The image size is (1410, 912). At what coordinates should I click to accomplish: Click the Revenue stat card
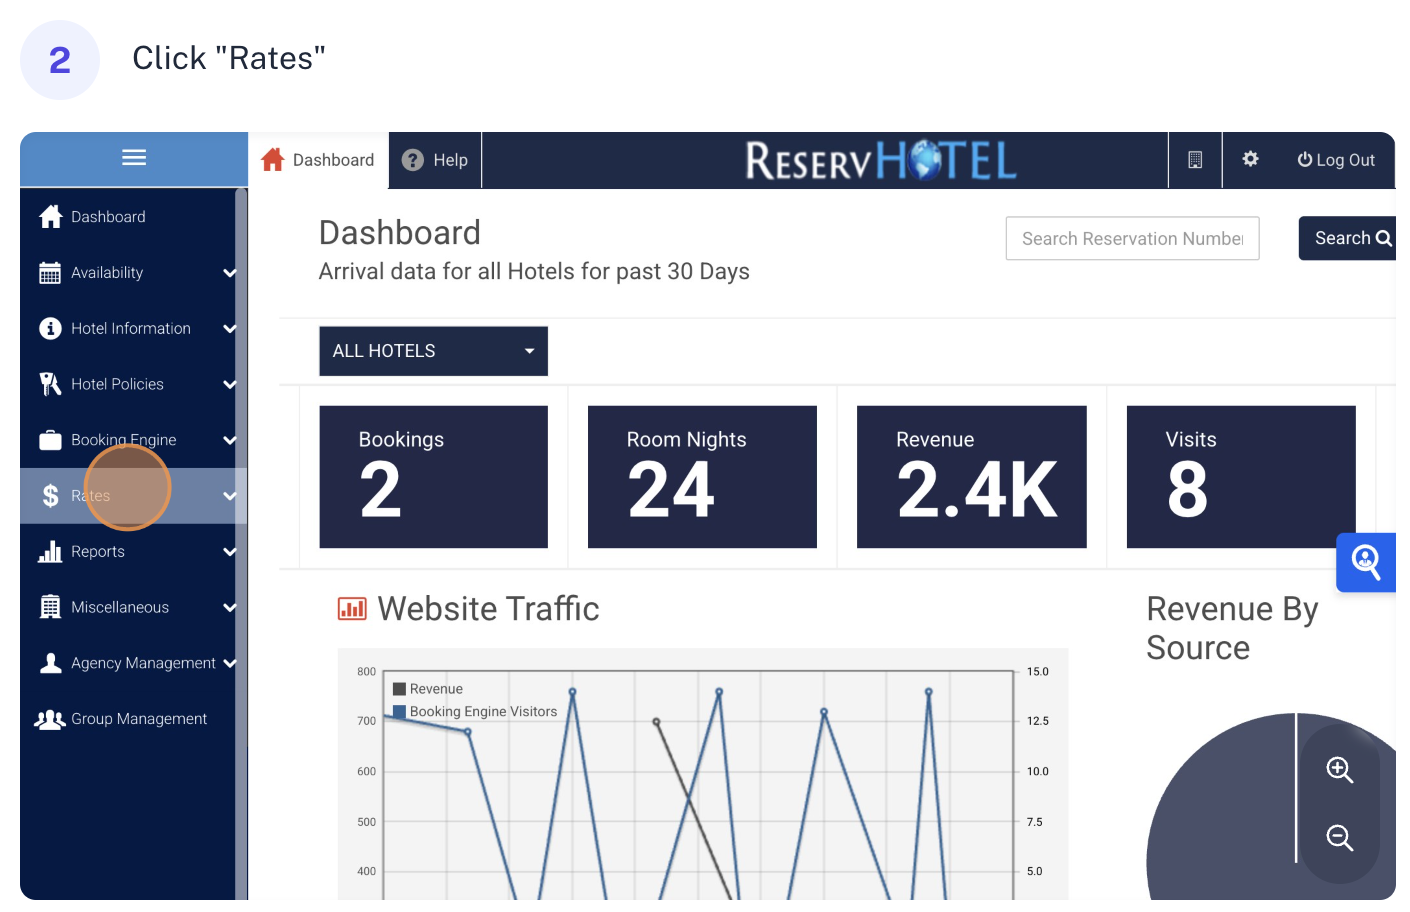[x=972, y=477]
